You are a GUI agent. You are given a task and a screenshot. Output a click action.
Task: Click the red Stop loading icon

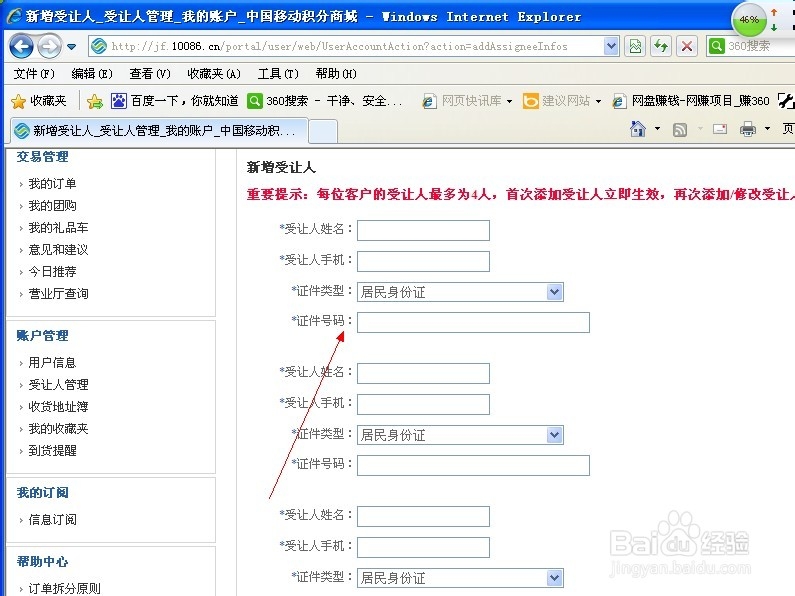687,47
